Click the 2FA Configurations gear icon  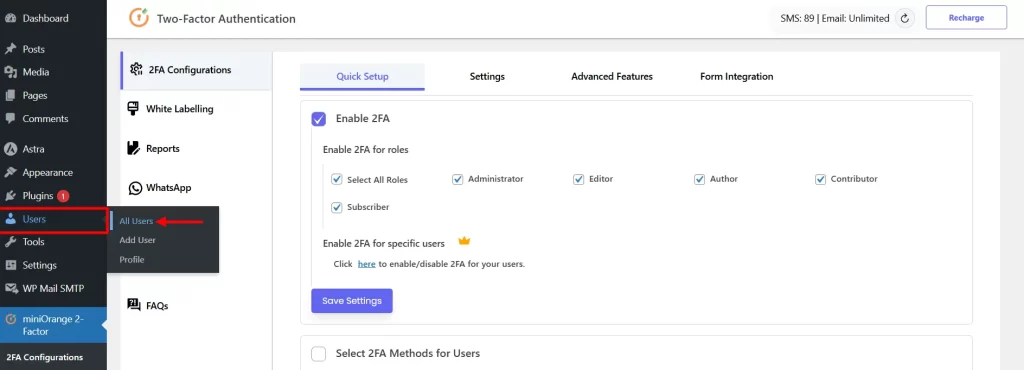click(136, 69)
